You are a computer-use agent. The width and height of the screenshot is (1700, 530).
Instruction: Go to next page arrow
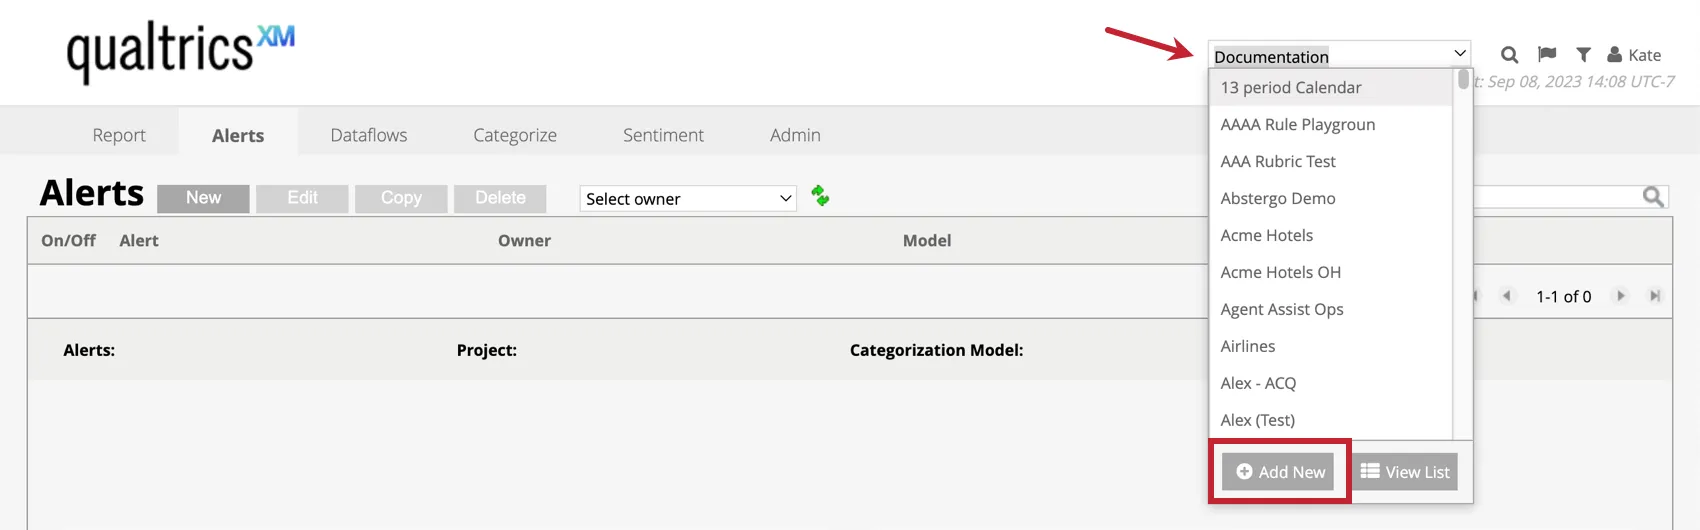(x=1621, y=296)
